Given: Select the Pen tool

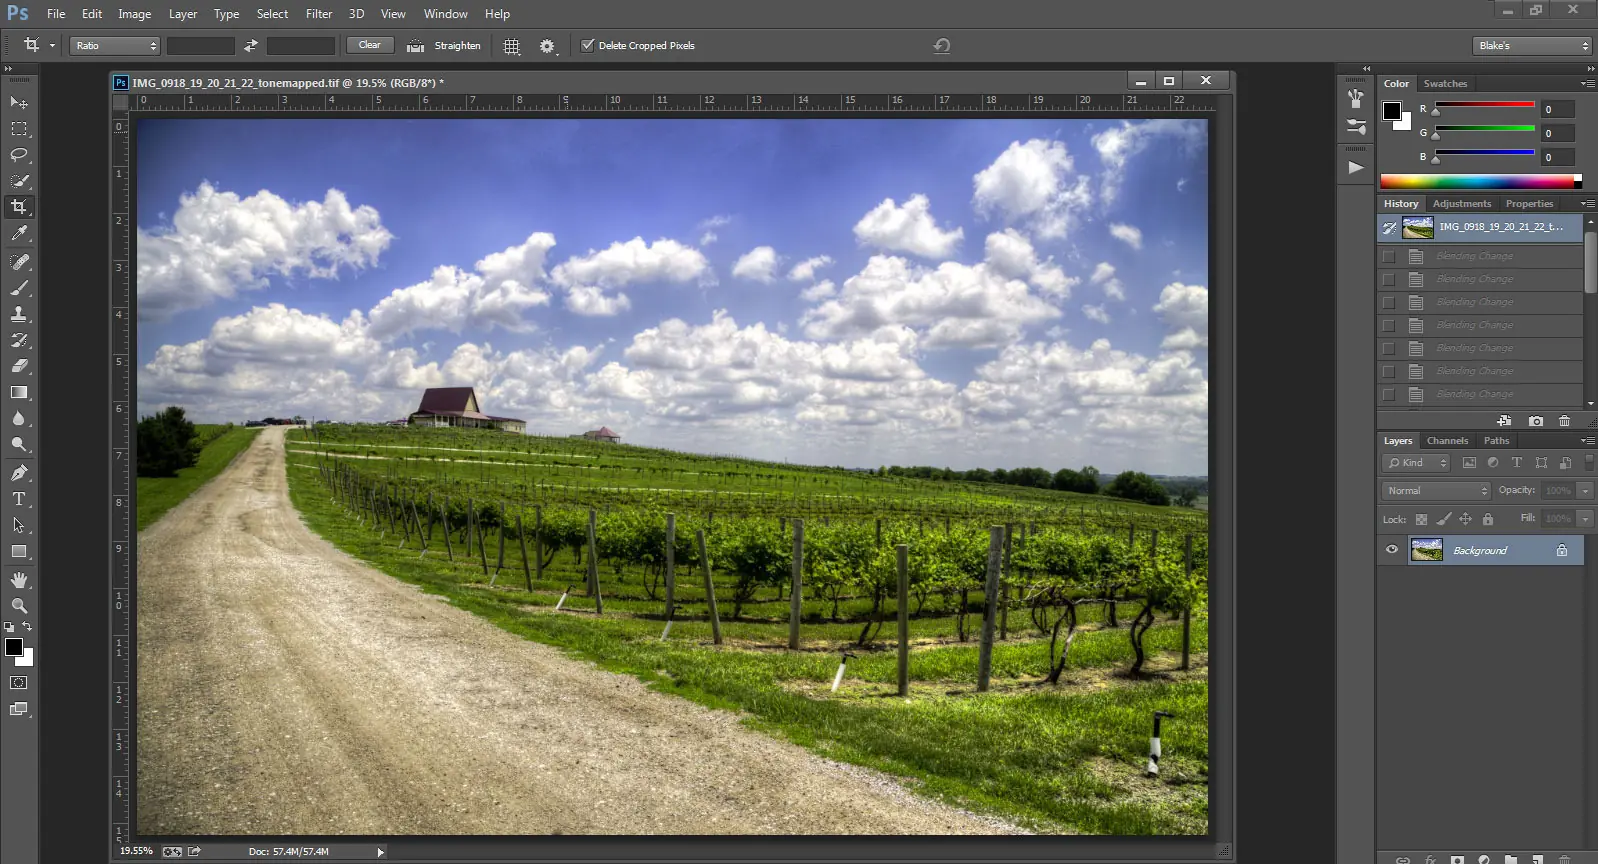Looking at the screenshot, I should 19,472.
